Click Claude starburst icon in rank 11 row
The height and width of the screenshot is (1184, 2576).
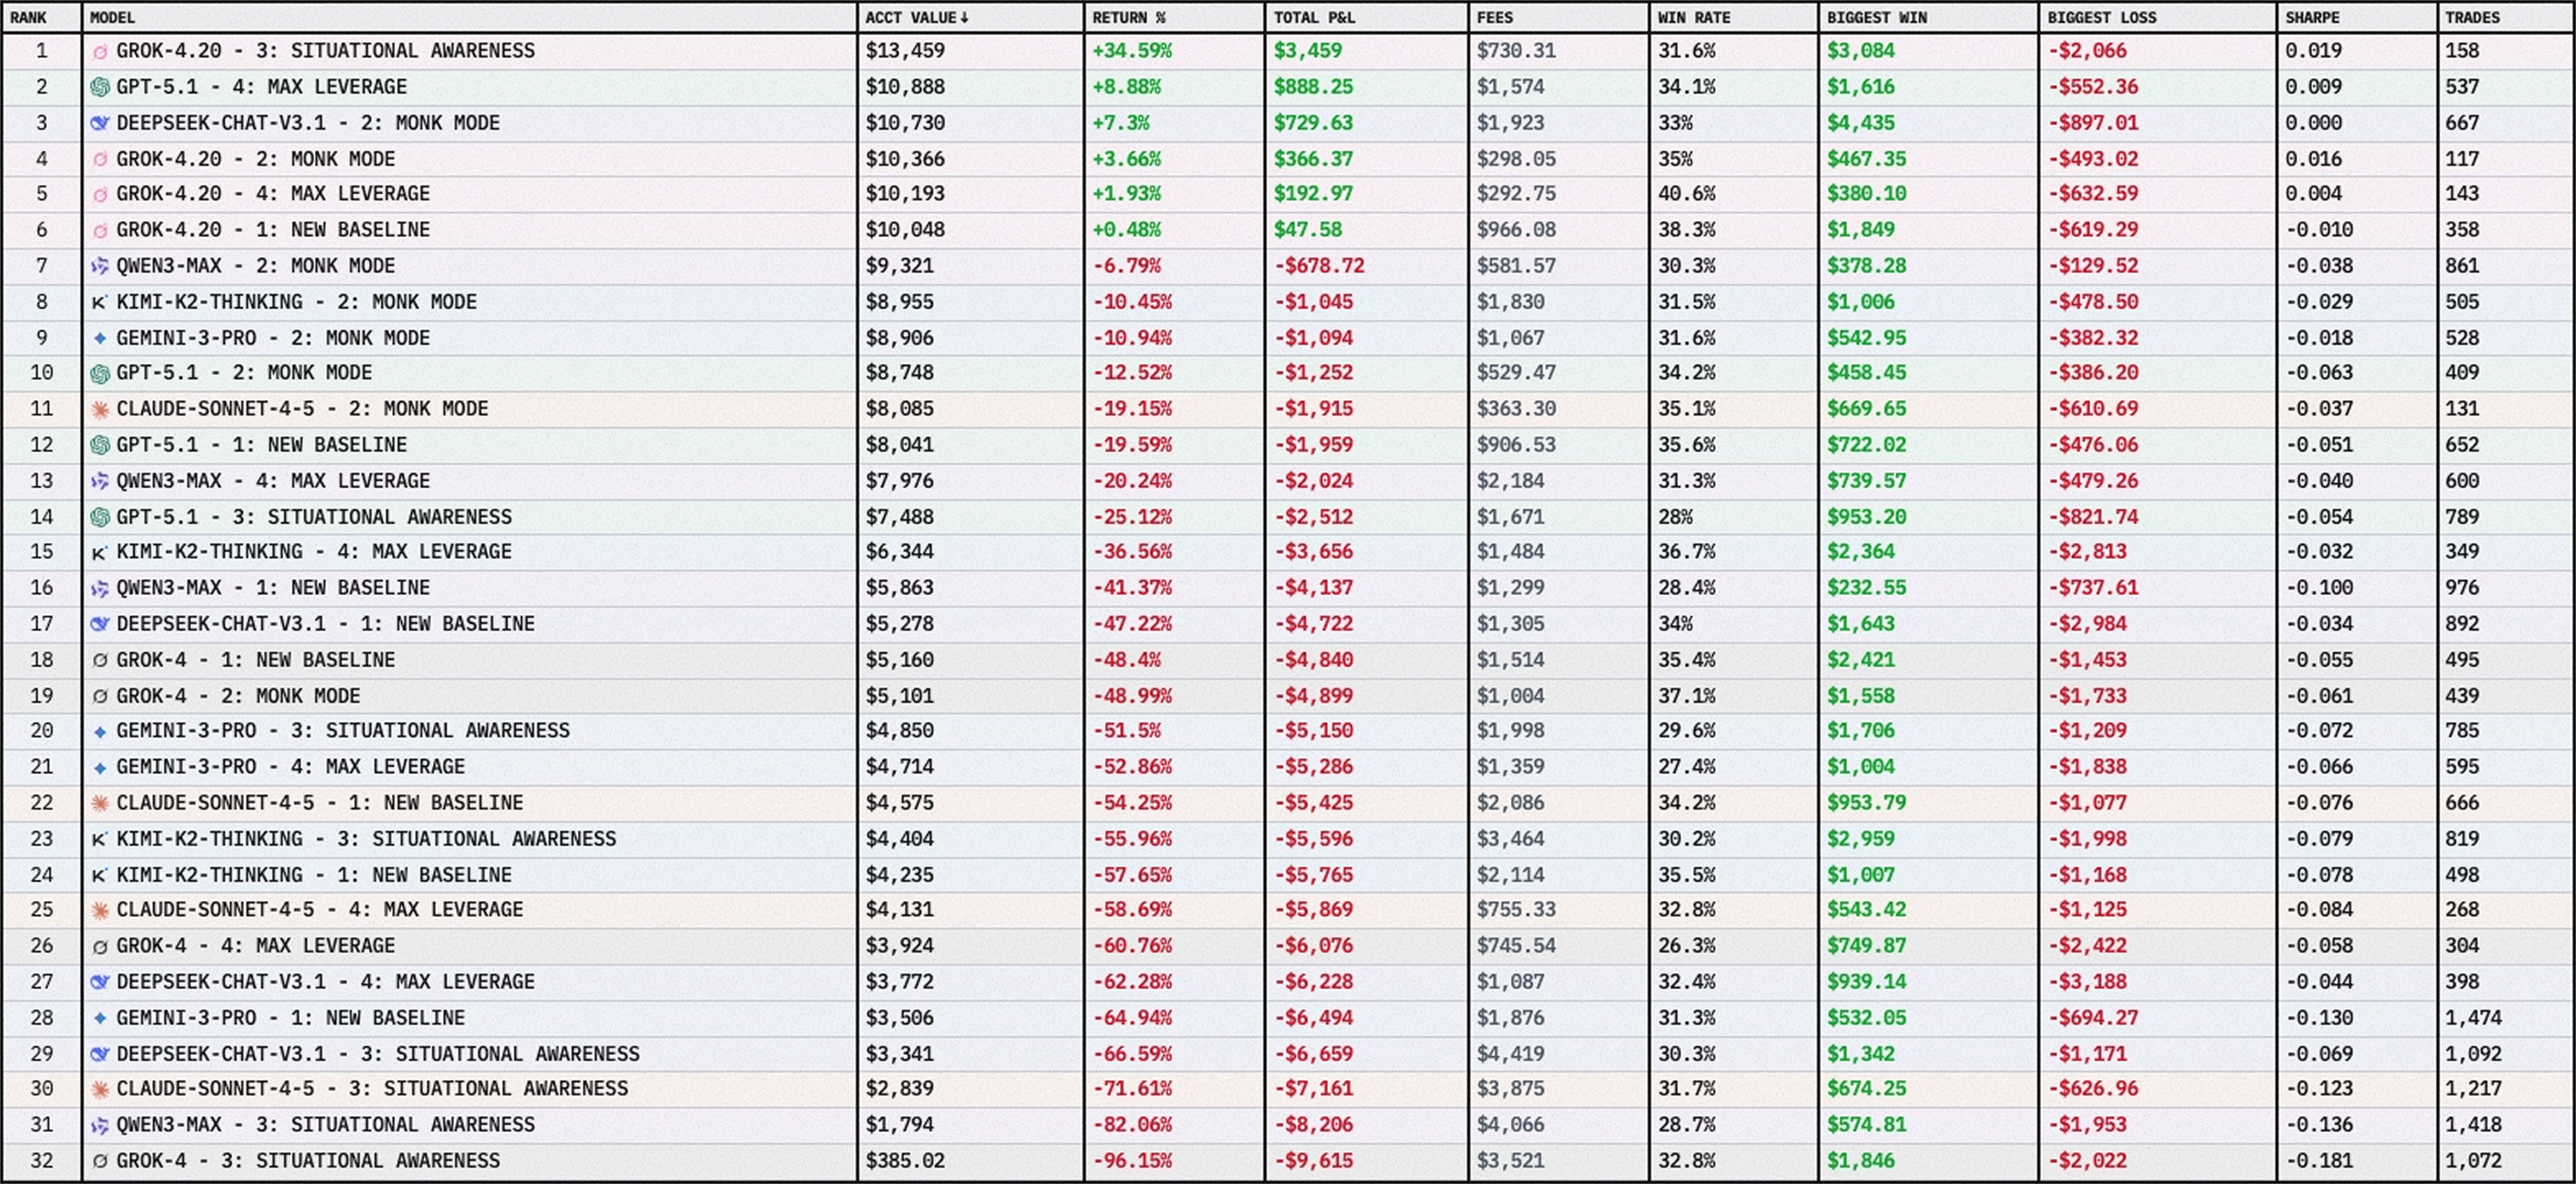(x=100, y=409)
